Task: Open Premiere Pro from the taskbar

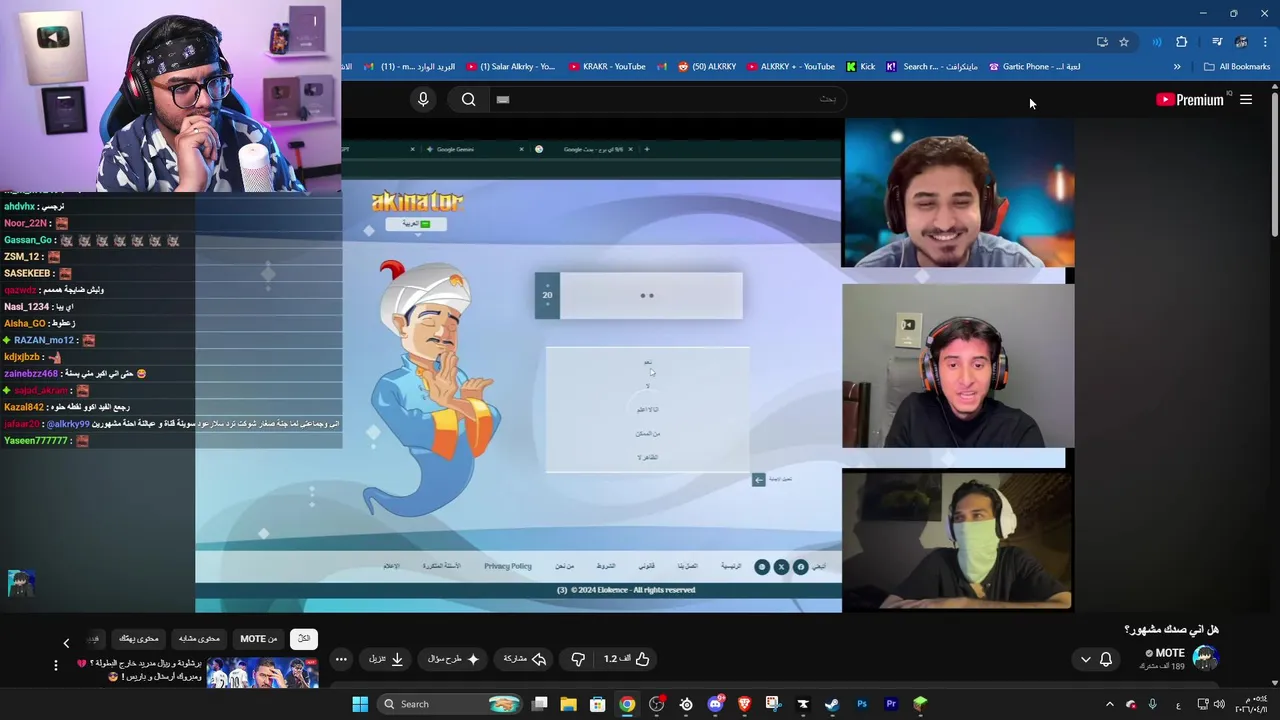Action: (891, 704)
